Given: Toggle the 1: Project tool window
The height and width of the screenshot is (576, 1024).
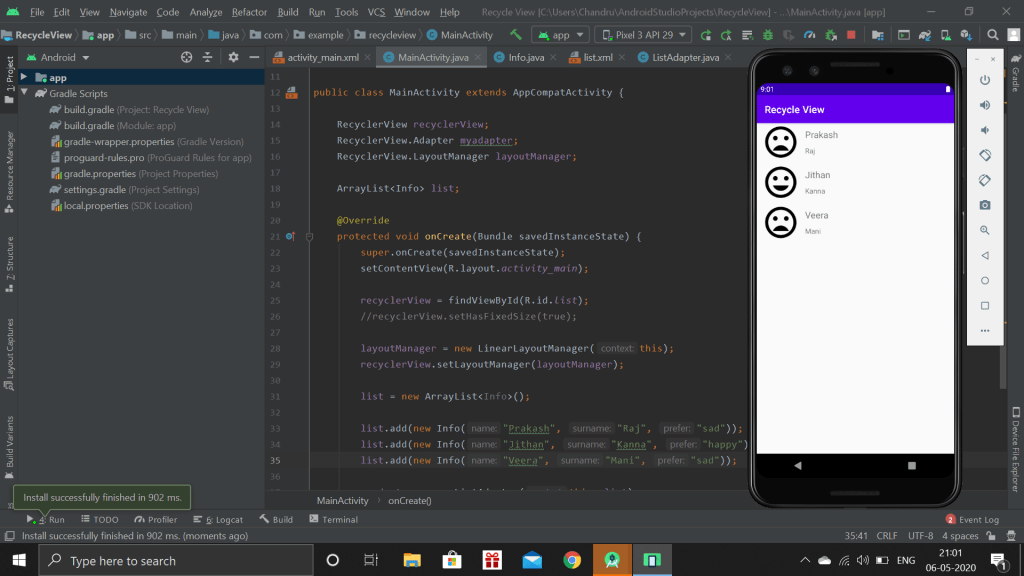Looking at the screenshot, I should [x=9, y=73].
